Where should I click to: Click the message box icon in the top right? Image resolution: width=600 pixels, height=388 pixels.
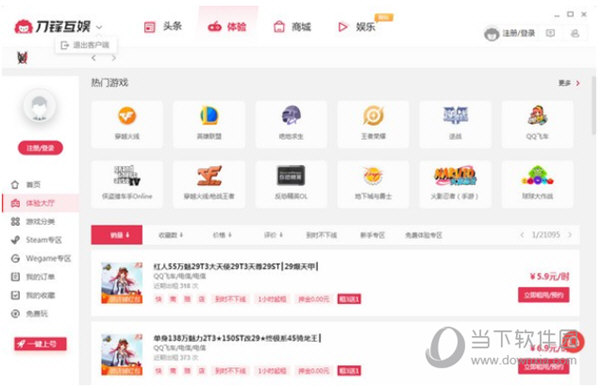pyautogui.click(x=550, y=33)
